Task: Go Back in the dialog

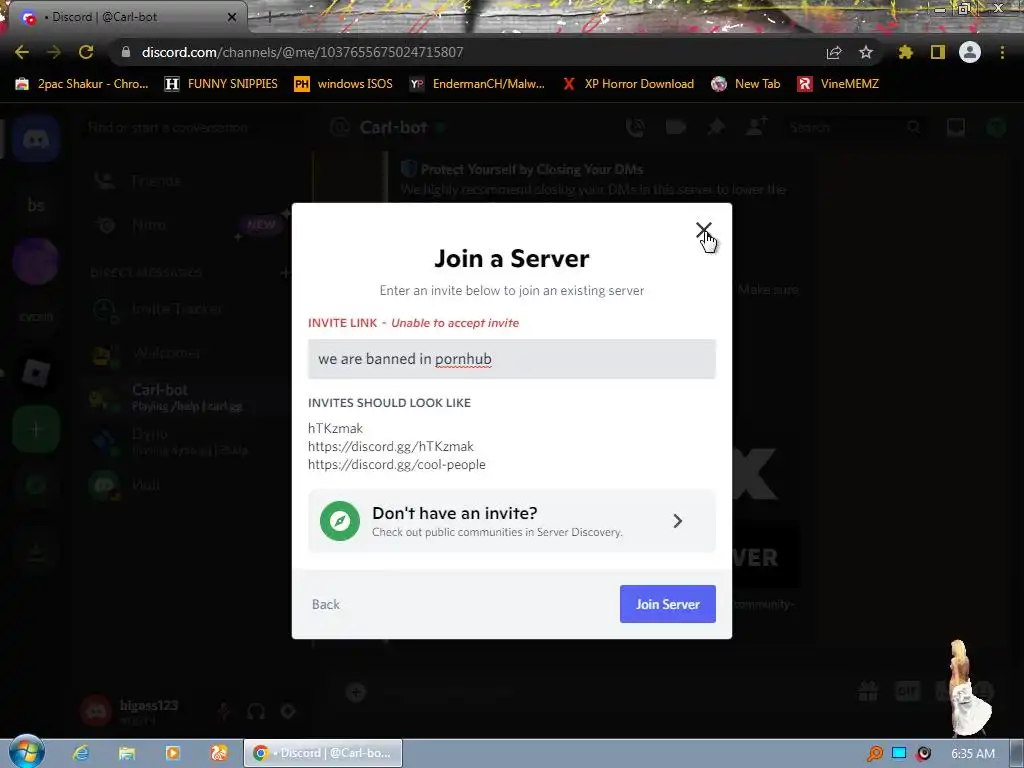Action: (326, 605)
